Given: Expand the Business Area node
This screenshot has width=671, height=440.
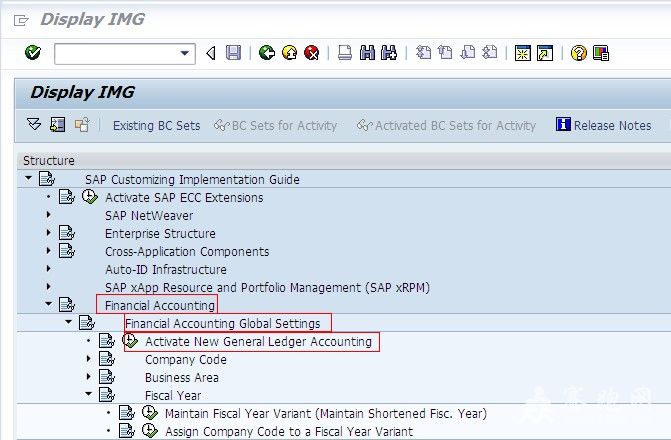Looking at the screenshot, I should coord(89,376).
